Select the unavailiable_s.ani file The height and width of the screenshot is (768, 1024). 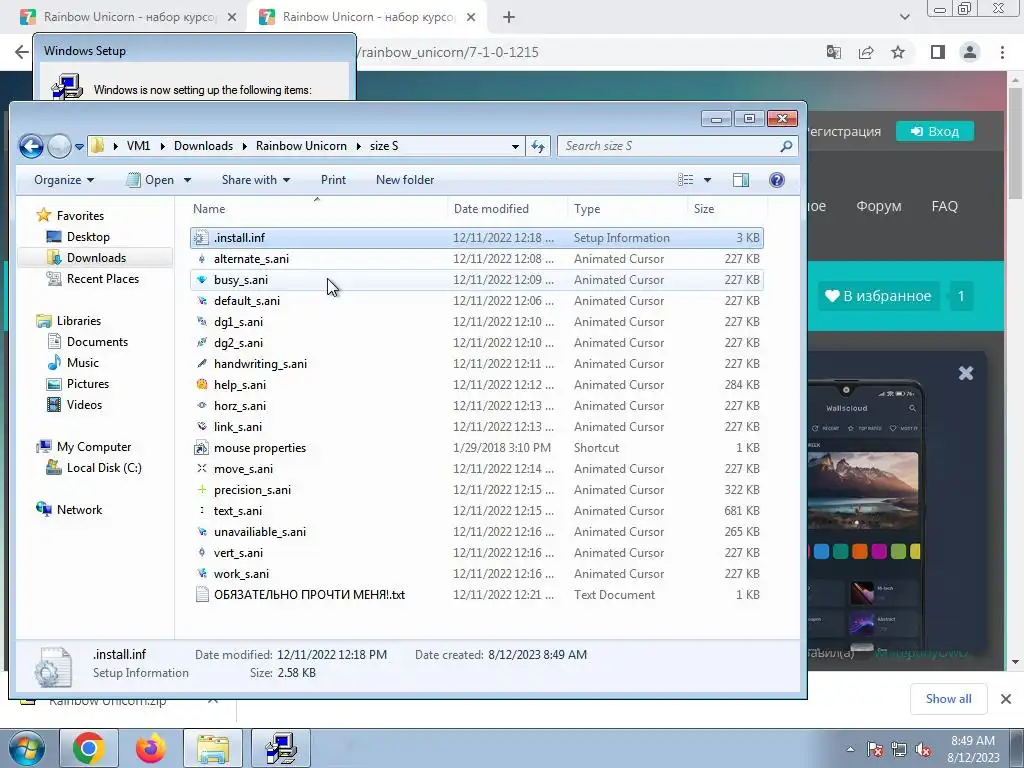click(x=477, y=532)
